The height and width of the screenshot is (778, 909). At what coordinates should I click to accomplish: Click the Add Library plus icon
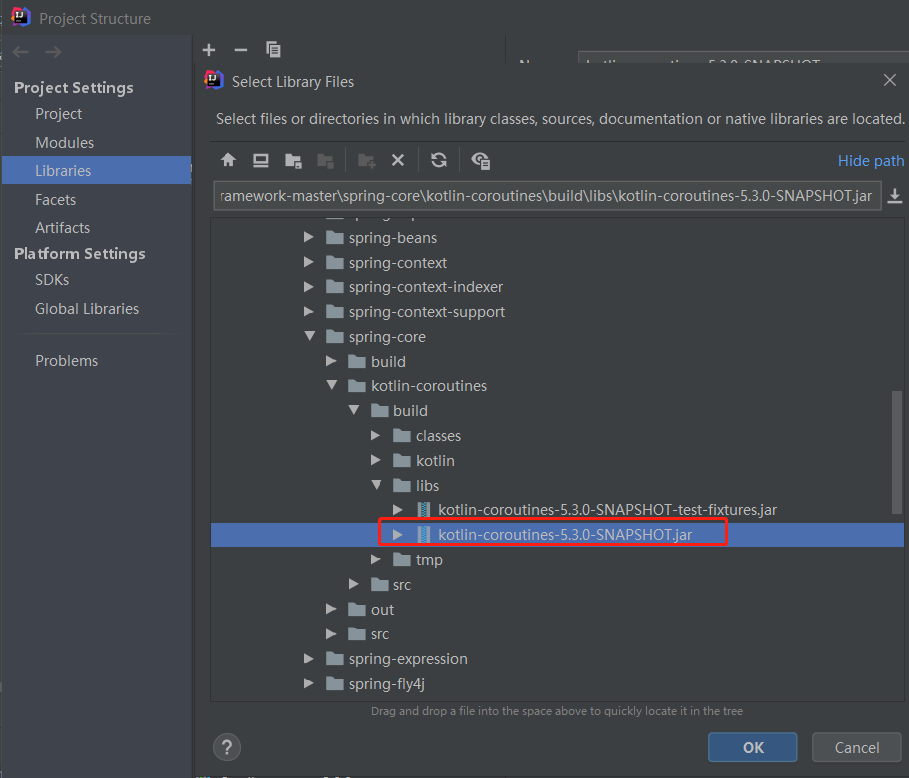click(208, 49)
